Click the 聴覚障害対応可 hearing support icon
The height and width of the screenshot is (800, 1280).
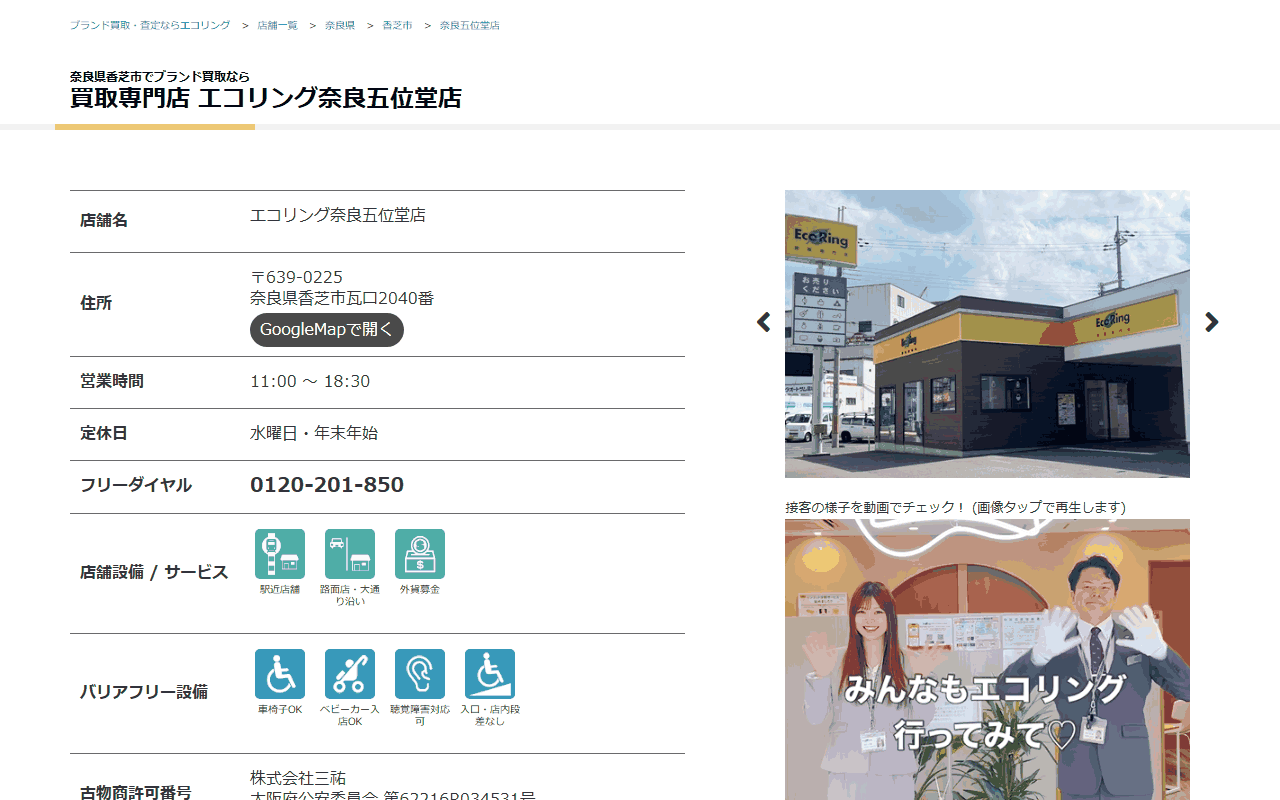pos(420,674)
